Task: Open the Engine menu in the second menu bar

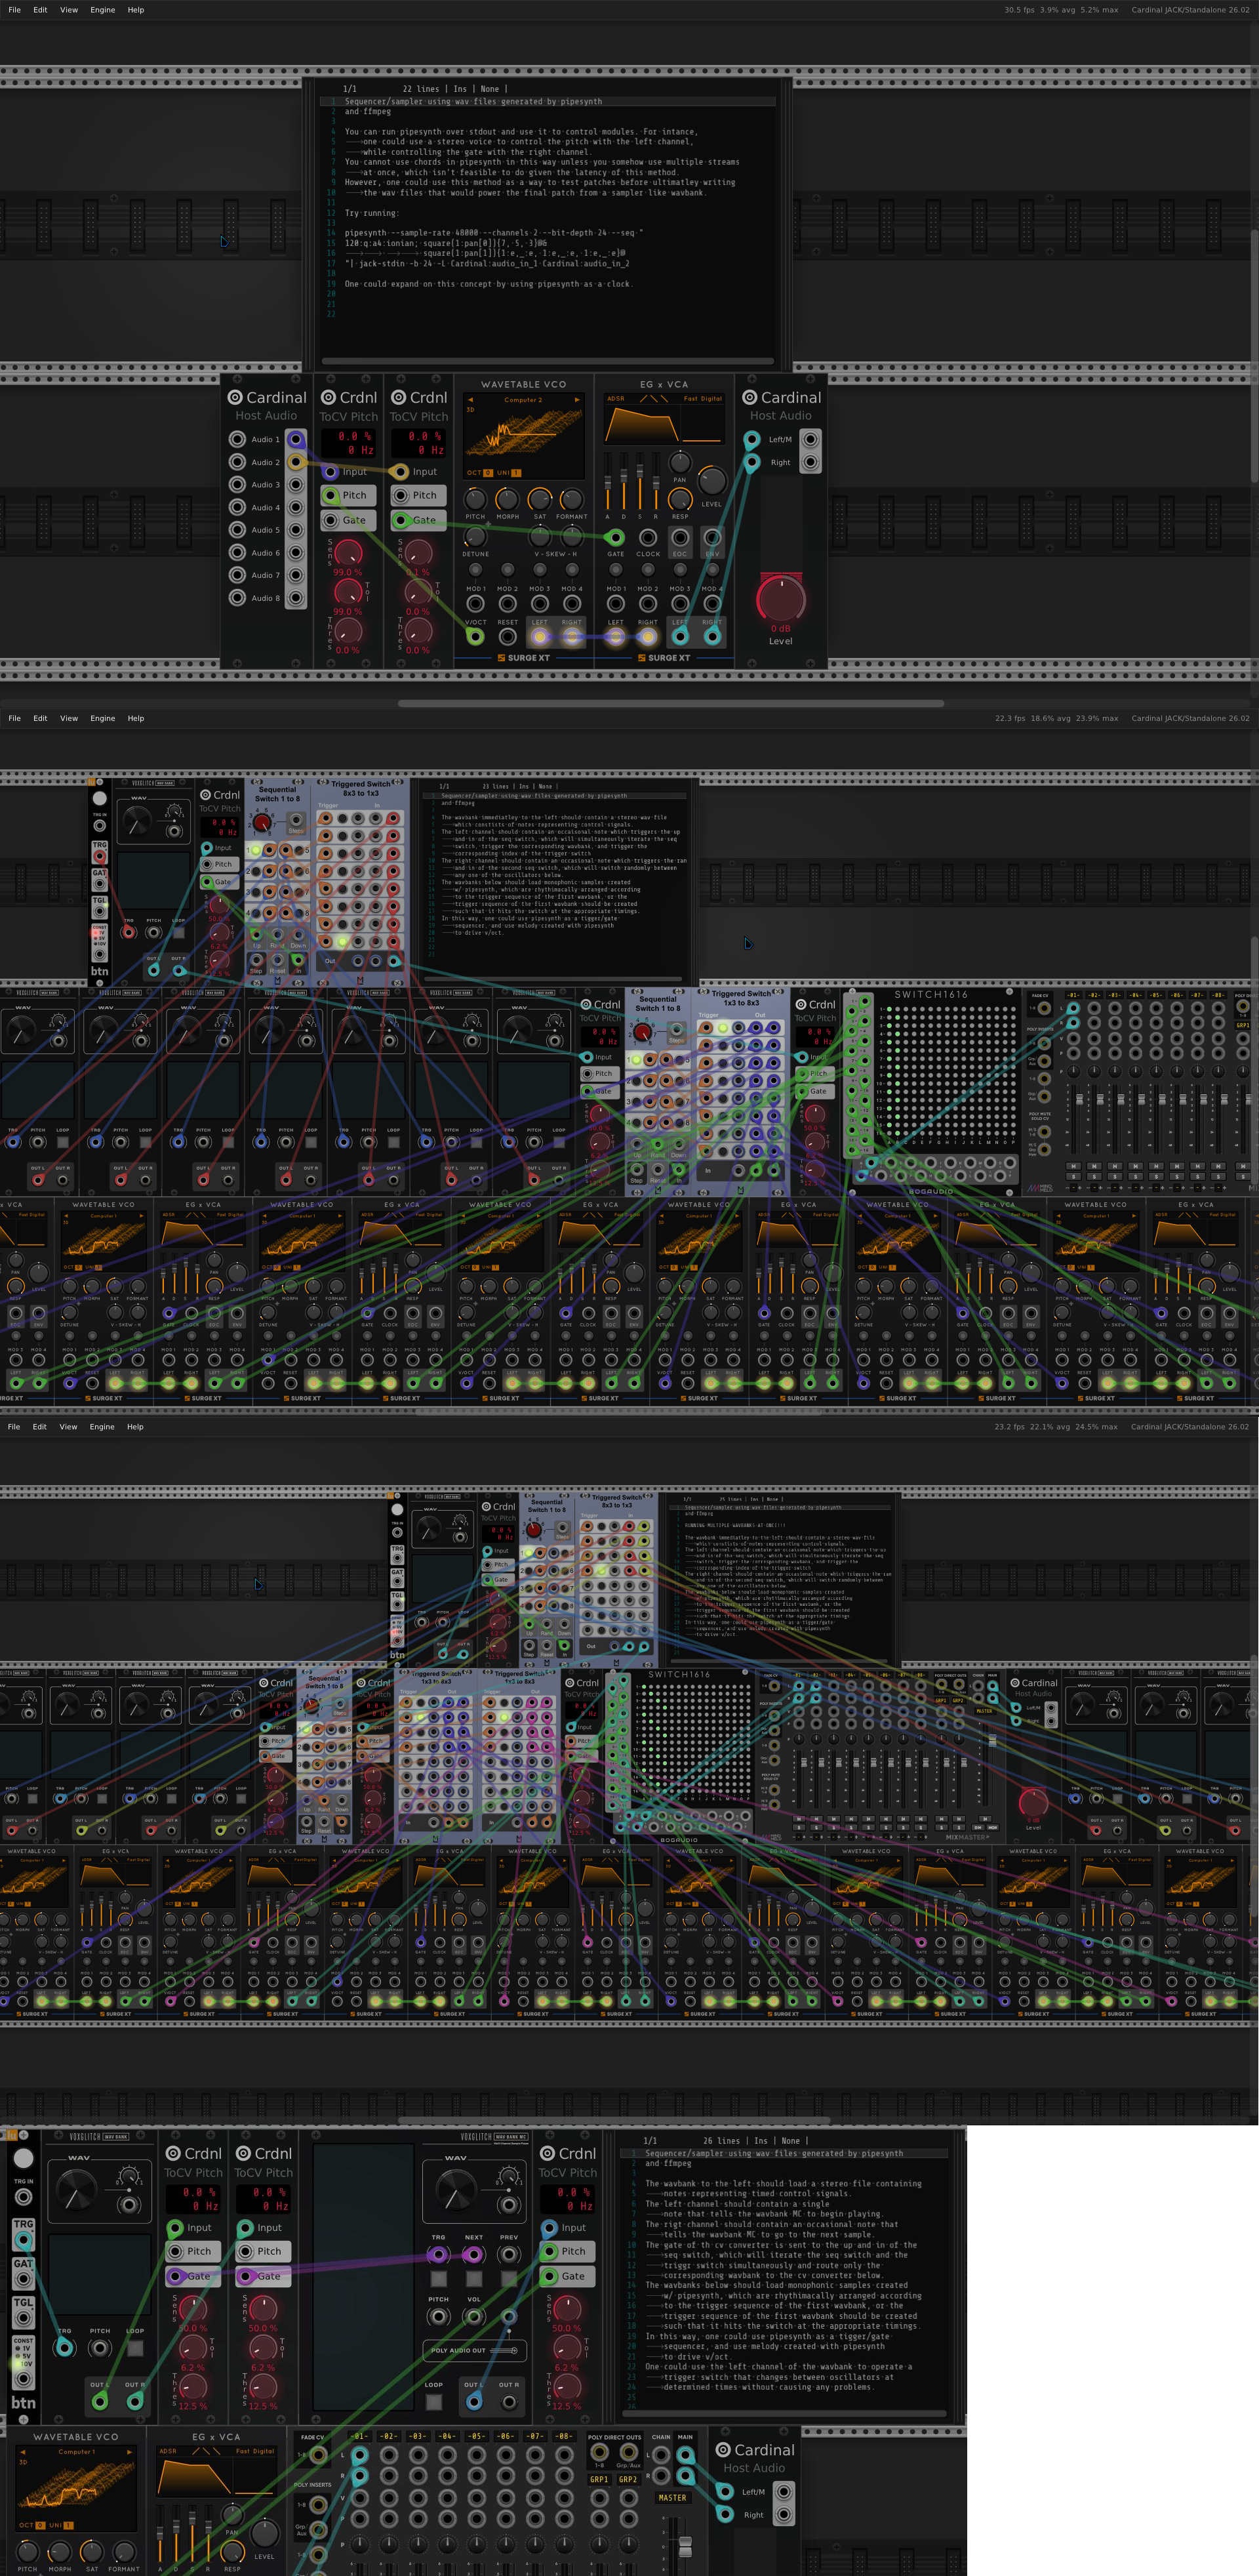Action: (x=103, y=718)
